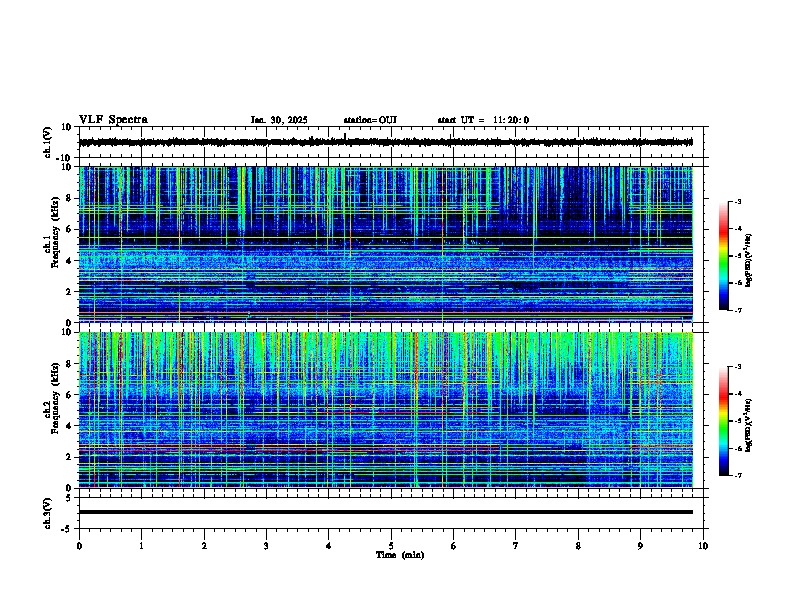This screenshot has height=612, width=792.
Task: Click the date "Jan. 30, 2025"
Action: [279, 120]
